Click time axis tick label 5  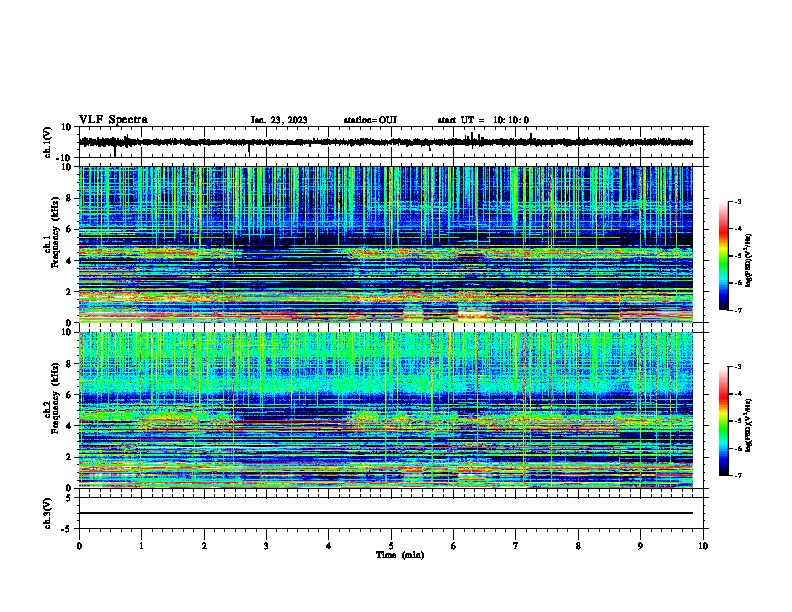pyautogui.click(x=391, y=545)
